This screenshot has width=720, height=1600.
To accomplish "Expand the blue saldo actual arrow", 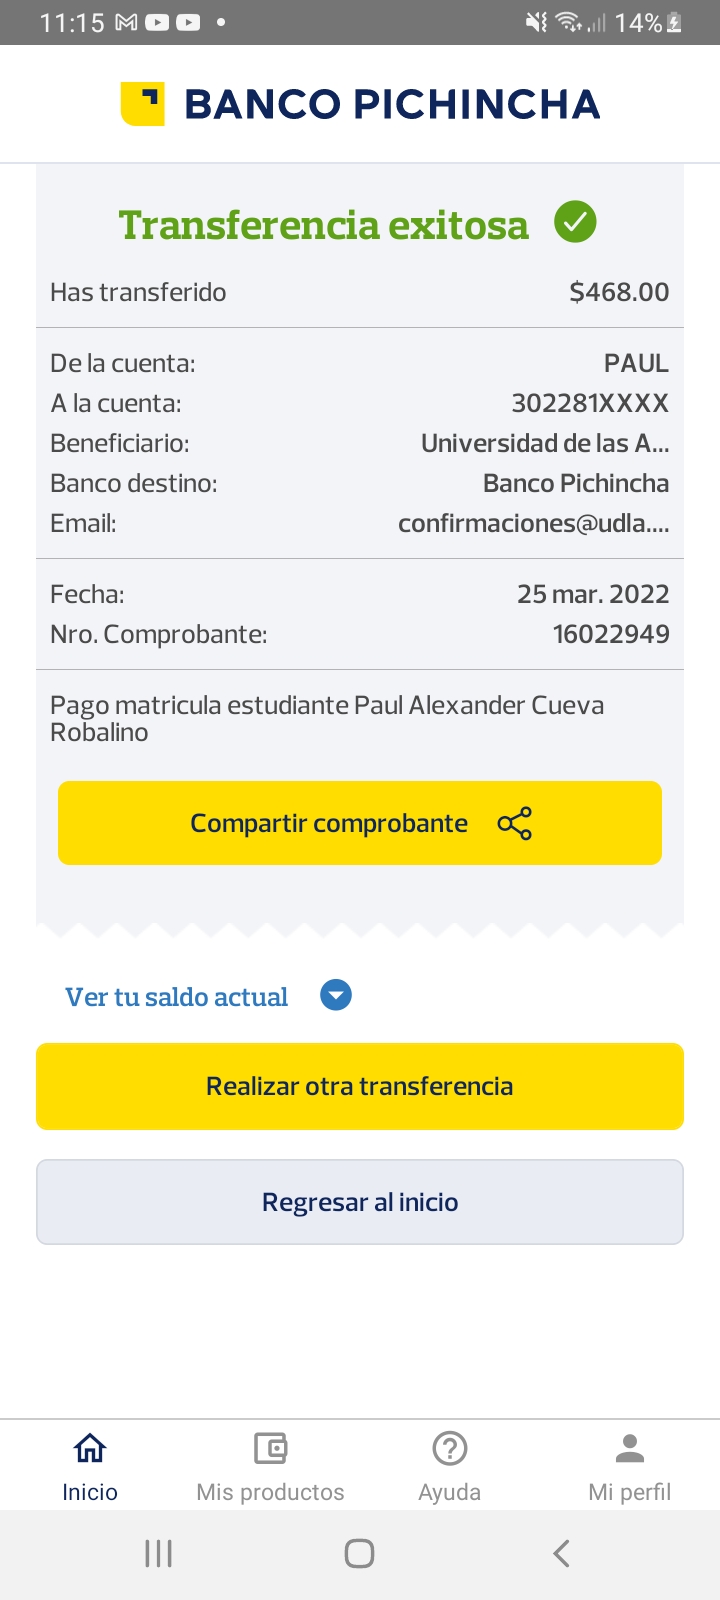I will pyautogui.click(x=336, y=996).
